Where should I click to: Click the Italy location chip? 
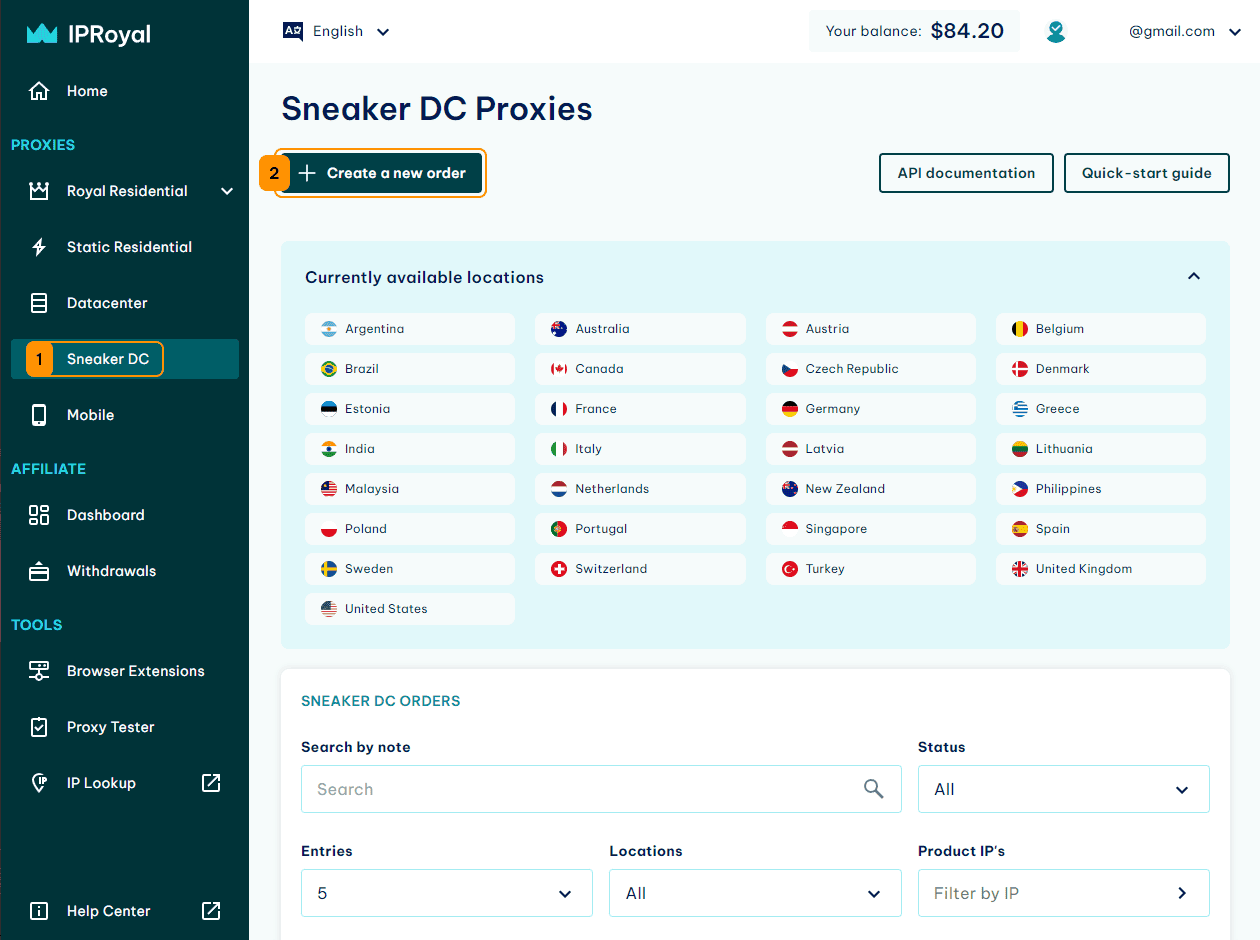pyautogui.click(x=640, y=449)
